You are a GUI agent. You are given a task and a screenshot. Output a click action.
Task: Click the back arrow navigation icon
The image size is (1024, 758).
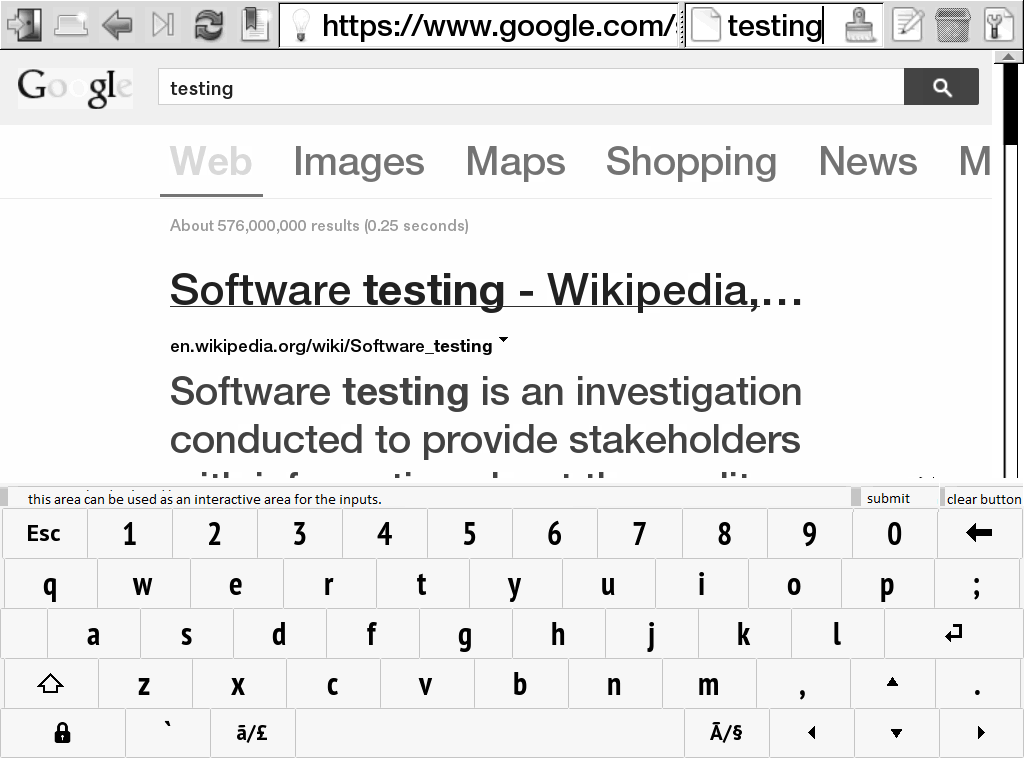(117, 24)
